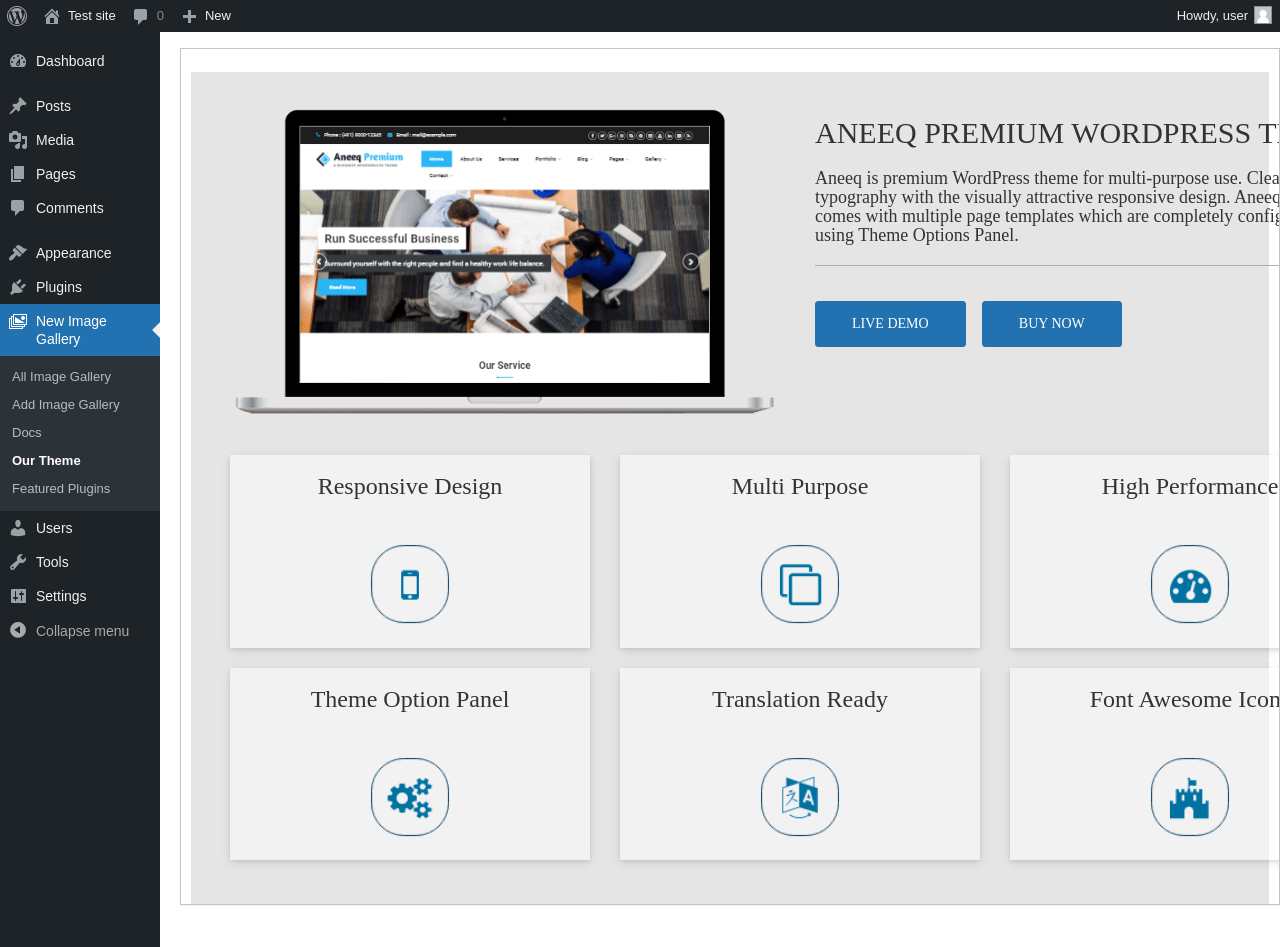Click the LIVE DEMO button
The image size is (1280, 947).
[x=890, y=324]
